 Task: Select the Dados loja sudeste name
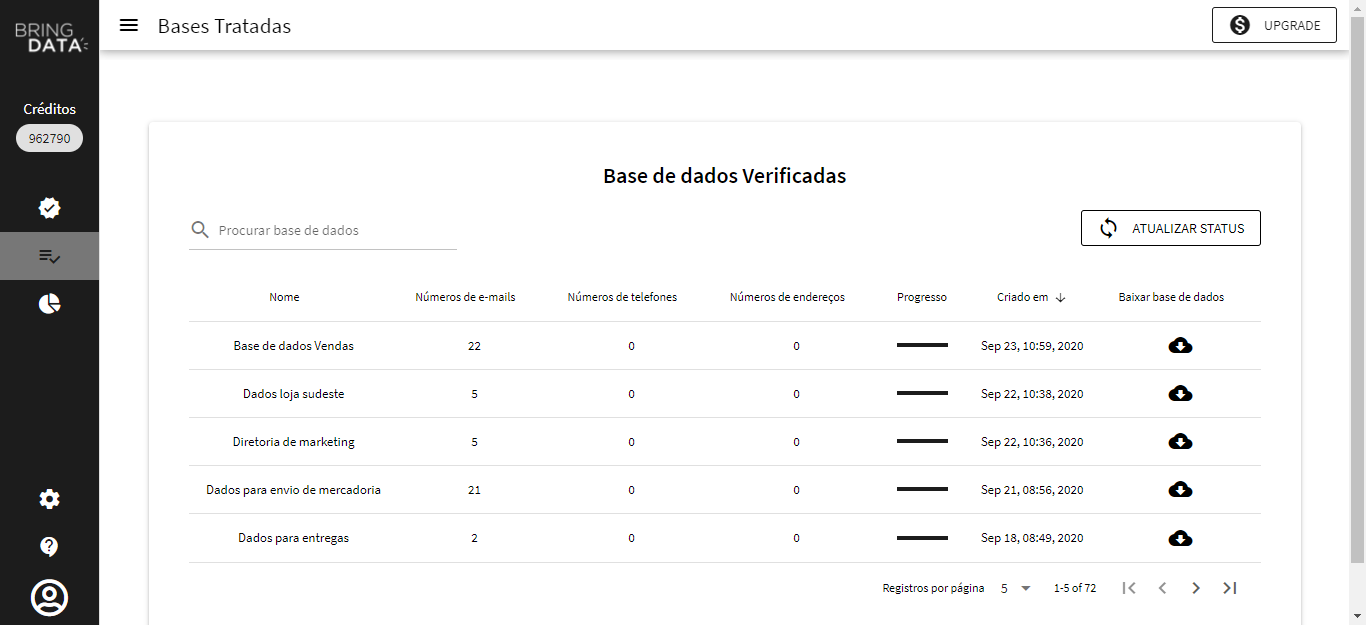pos(294,394)
